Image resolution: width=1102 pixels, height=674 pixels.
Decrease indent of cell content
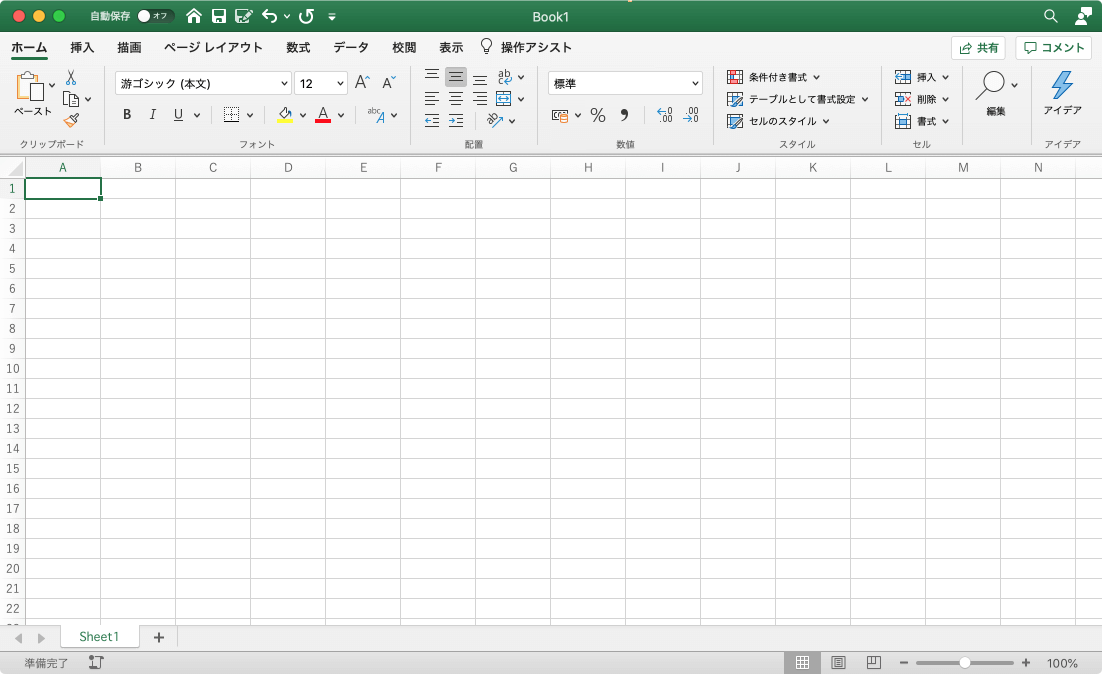(432, 121)
